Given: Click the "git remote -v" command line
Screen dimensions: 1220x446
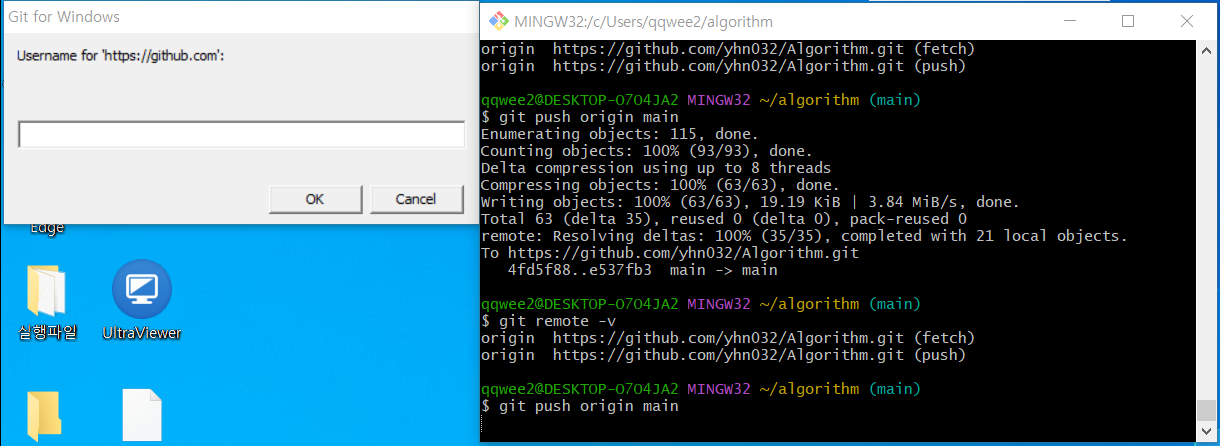Looking at the screenshot, I should [548, 321].
